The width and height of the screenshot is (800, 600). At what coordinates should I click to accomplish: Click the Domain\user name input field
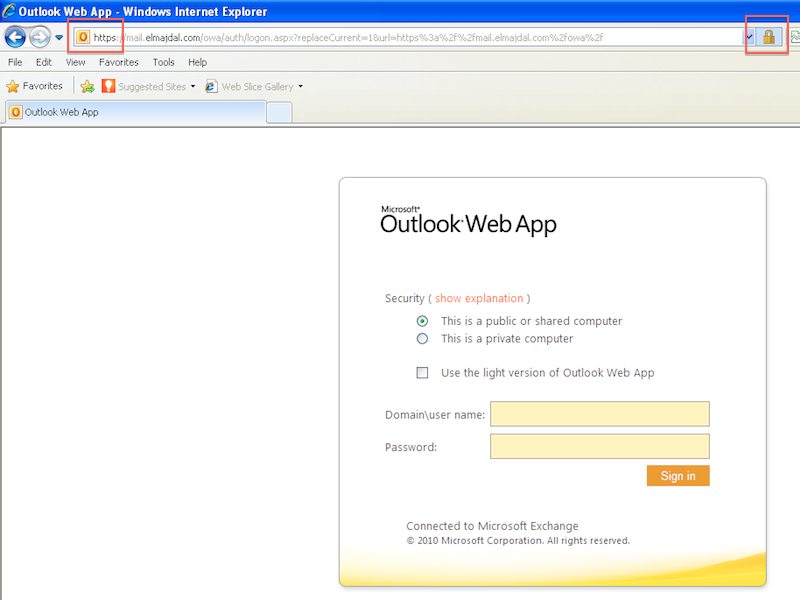click(x=599, y=414)
